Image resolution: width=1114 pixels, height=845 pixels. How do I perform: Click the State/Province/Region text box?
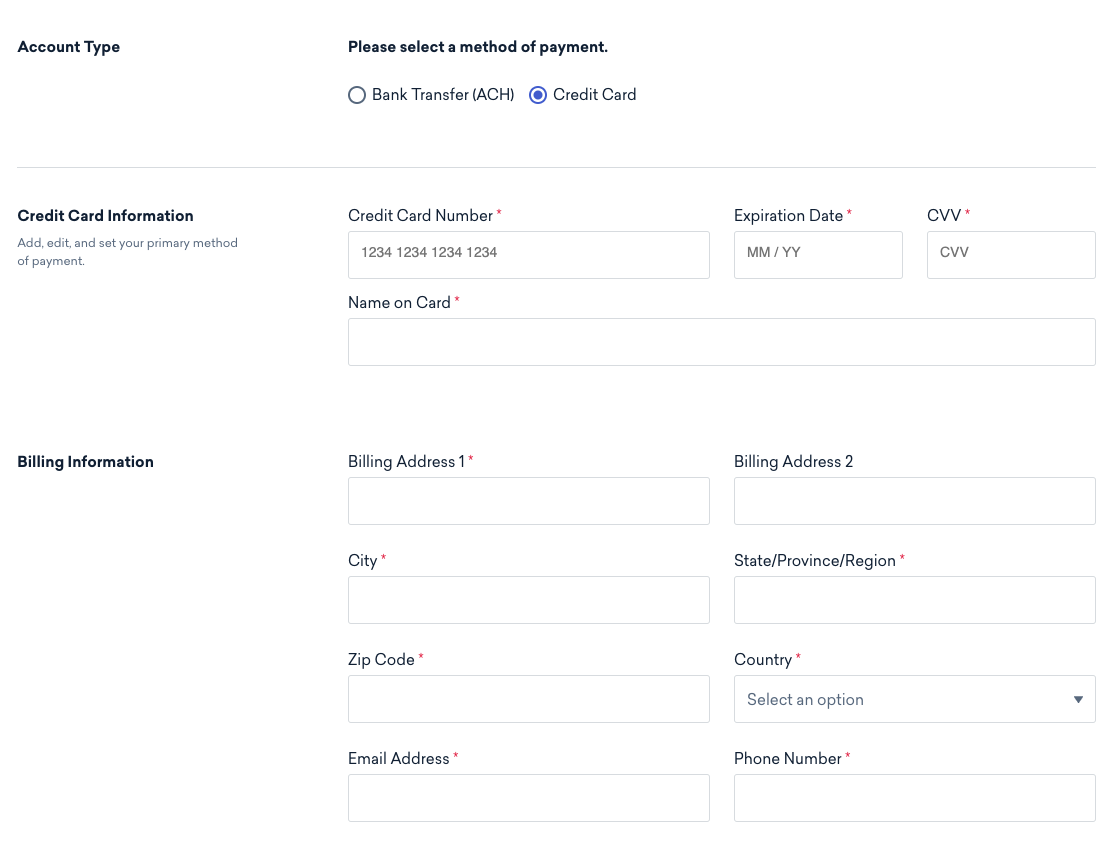914,599
